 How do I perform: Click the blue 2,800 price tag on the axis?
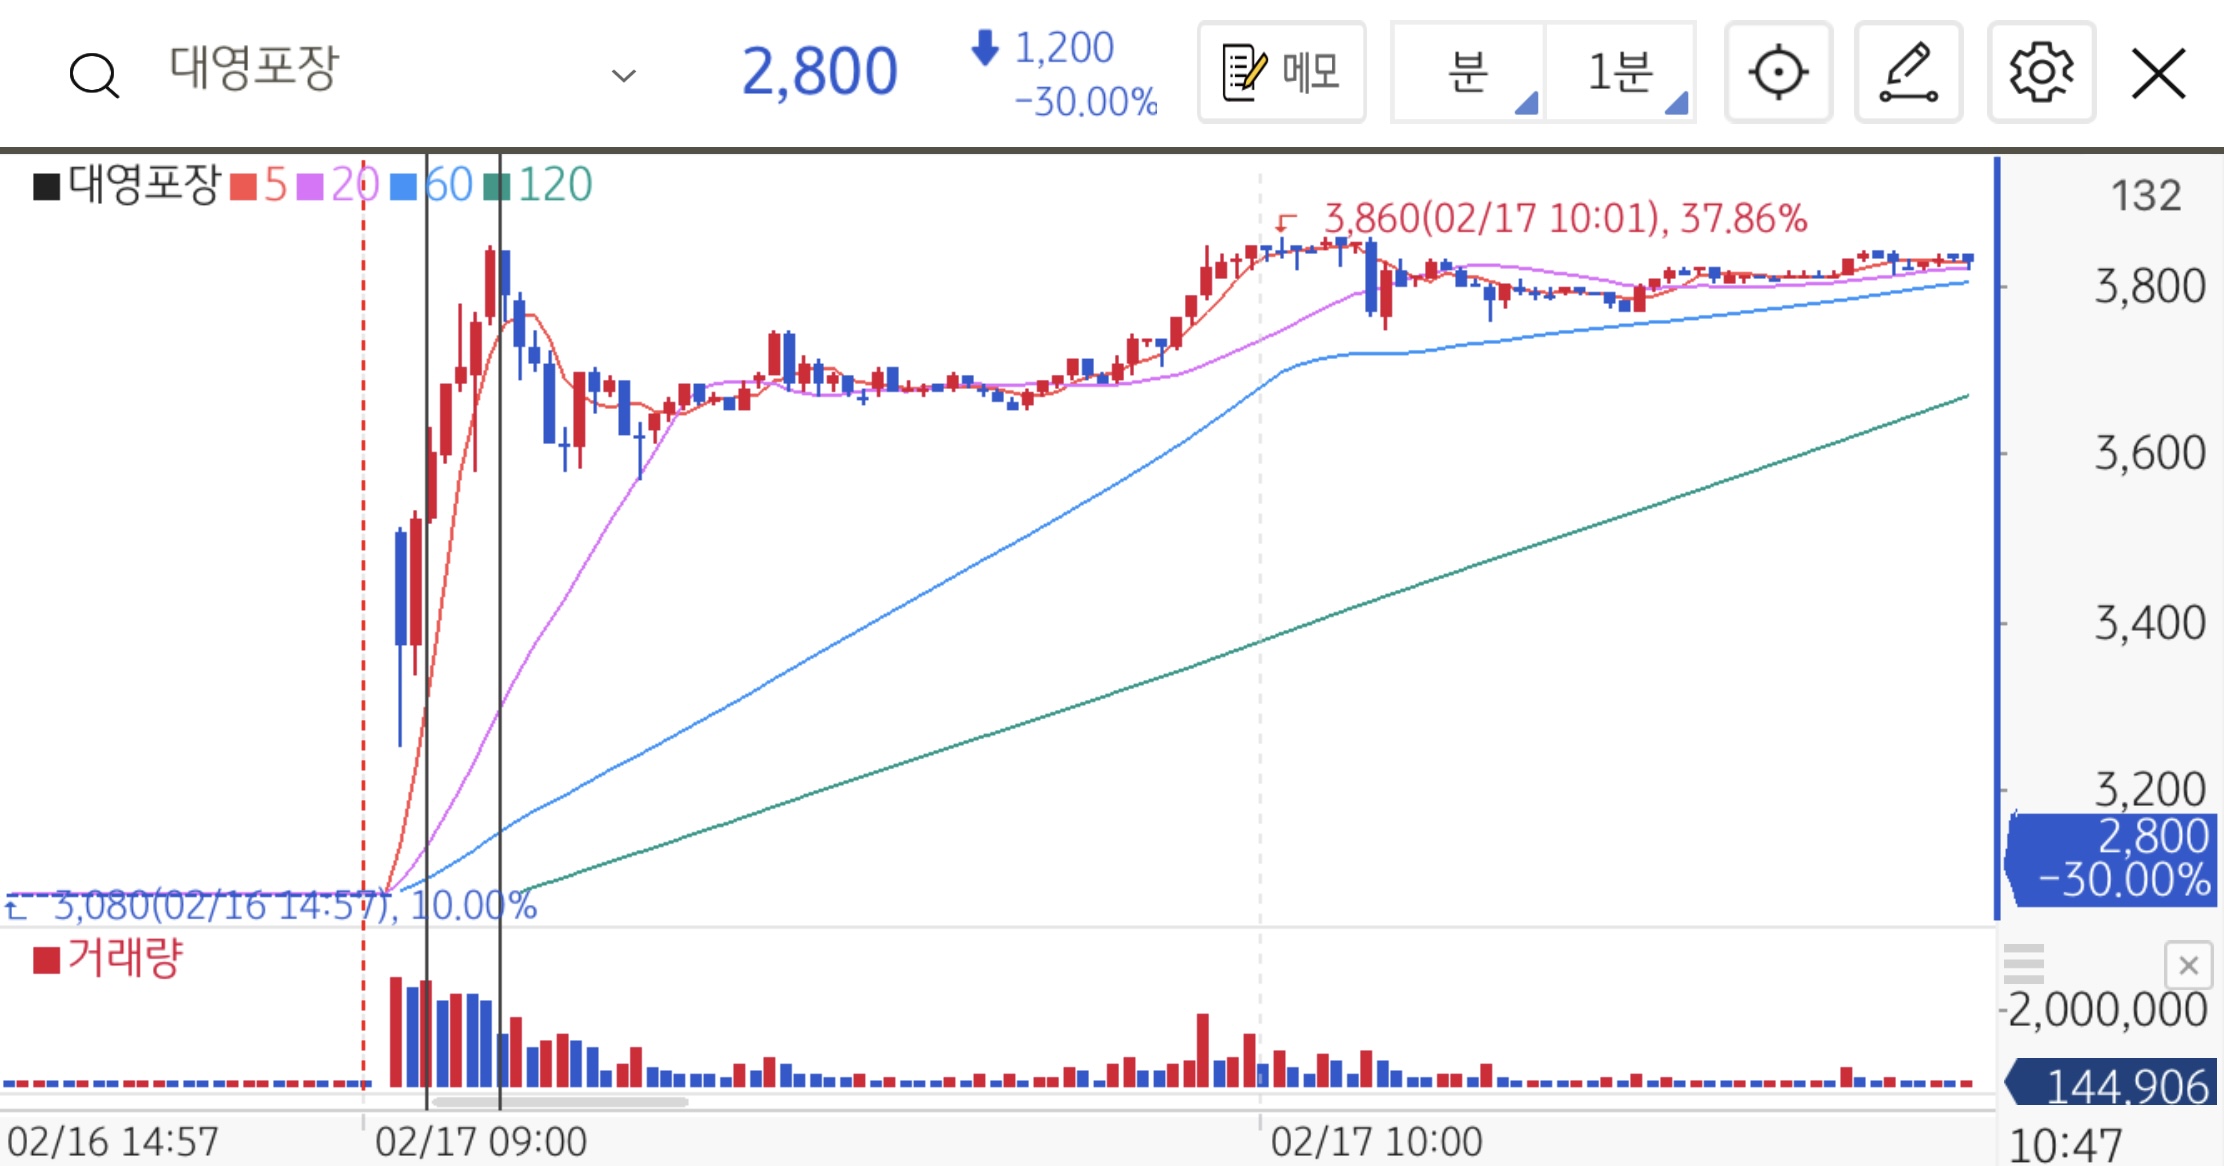tap(2112, 858)
